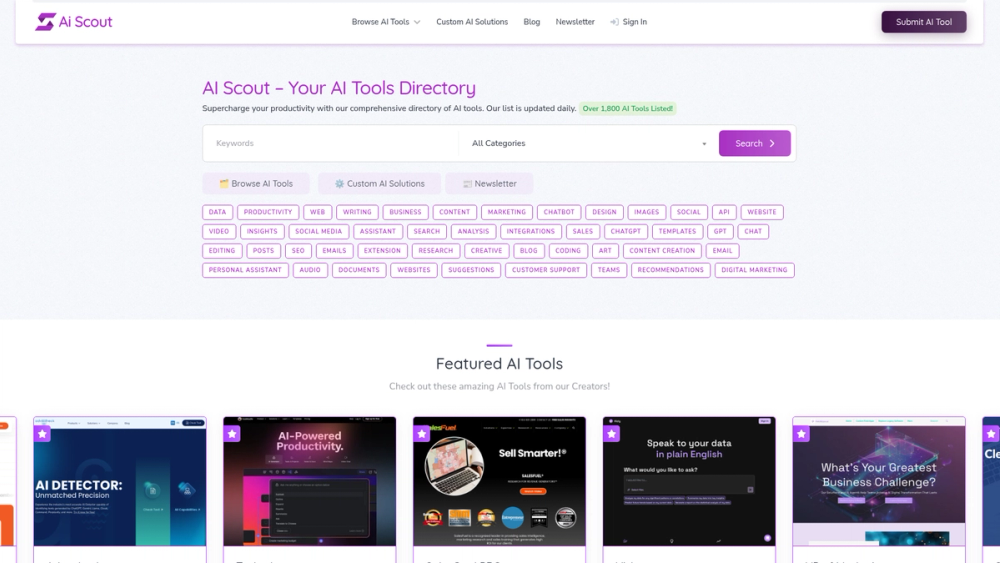Select the SEO tag

pyautogui.click(x=298, y=251)
